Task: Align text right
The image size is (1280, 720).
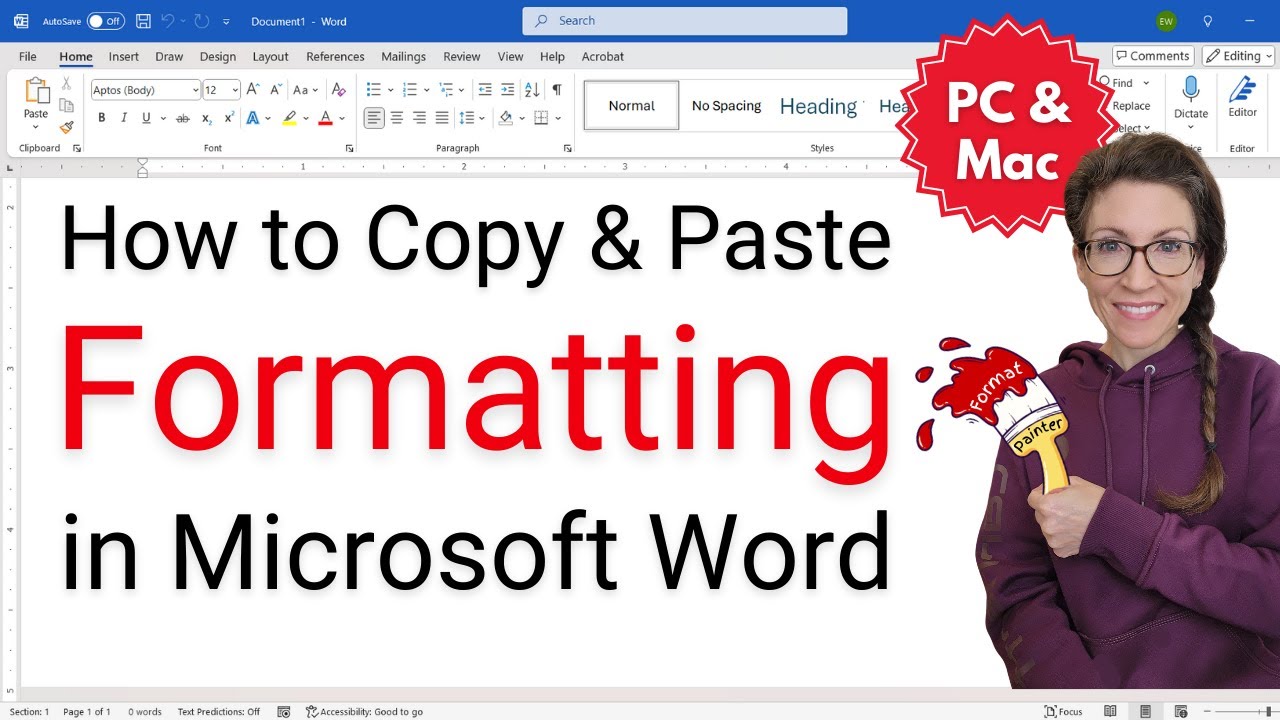Action: coord(419,118)
